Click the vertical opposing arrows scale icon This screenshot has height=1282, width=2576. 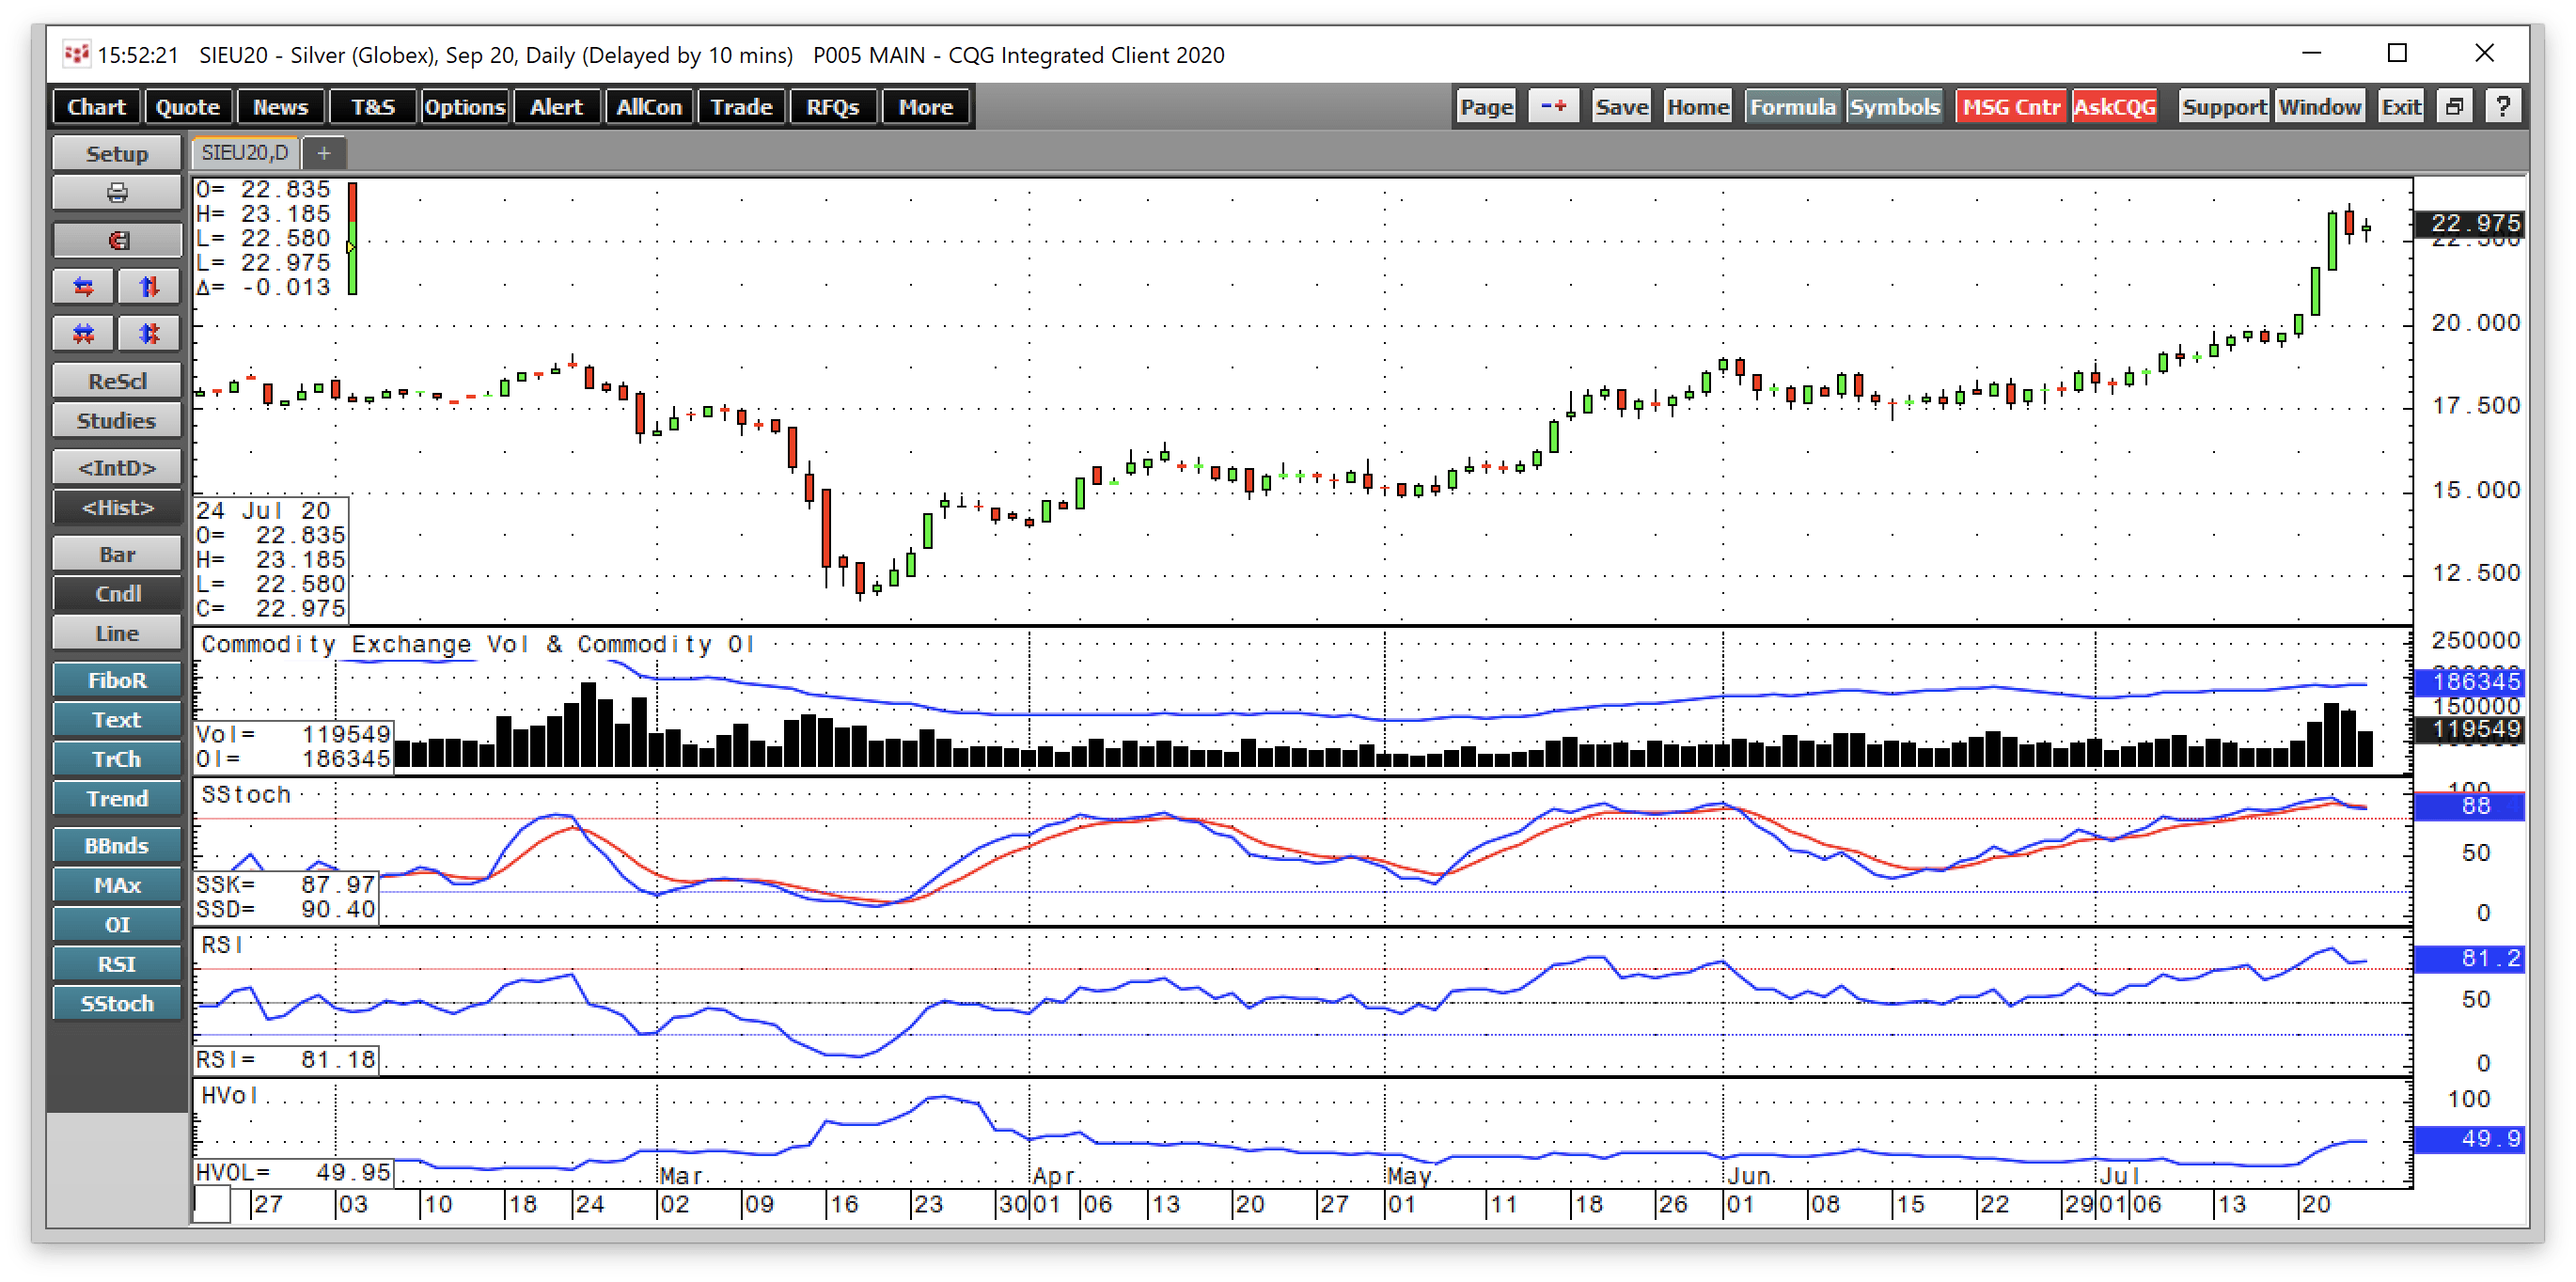(x=149, y=287)
